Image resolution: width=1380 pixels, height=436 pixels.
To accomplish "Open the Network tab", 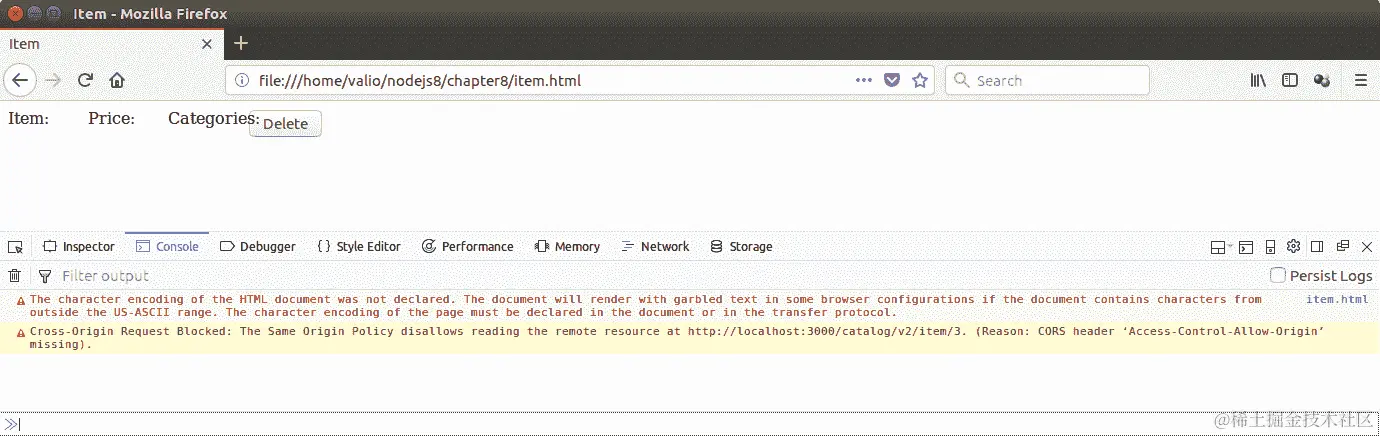I will (655, 247).
